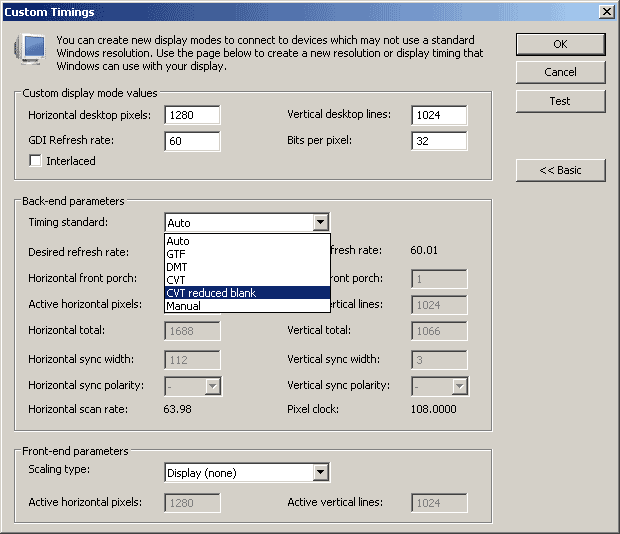Open the Horizontal sync polarity dropdown
The width and height of the screenshot is (620, 534).
click(x=212, y=386)
